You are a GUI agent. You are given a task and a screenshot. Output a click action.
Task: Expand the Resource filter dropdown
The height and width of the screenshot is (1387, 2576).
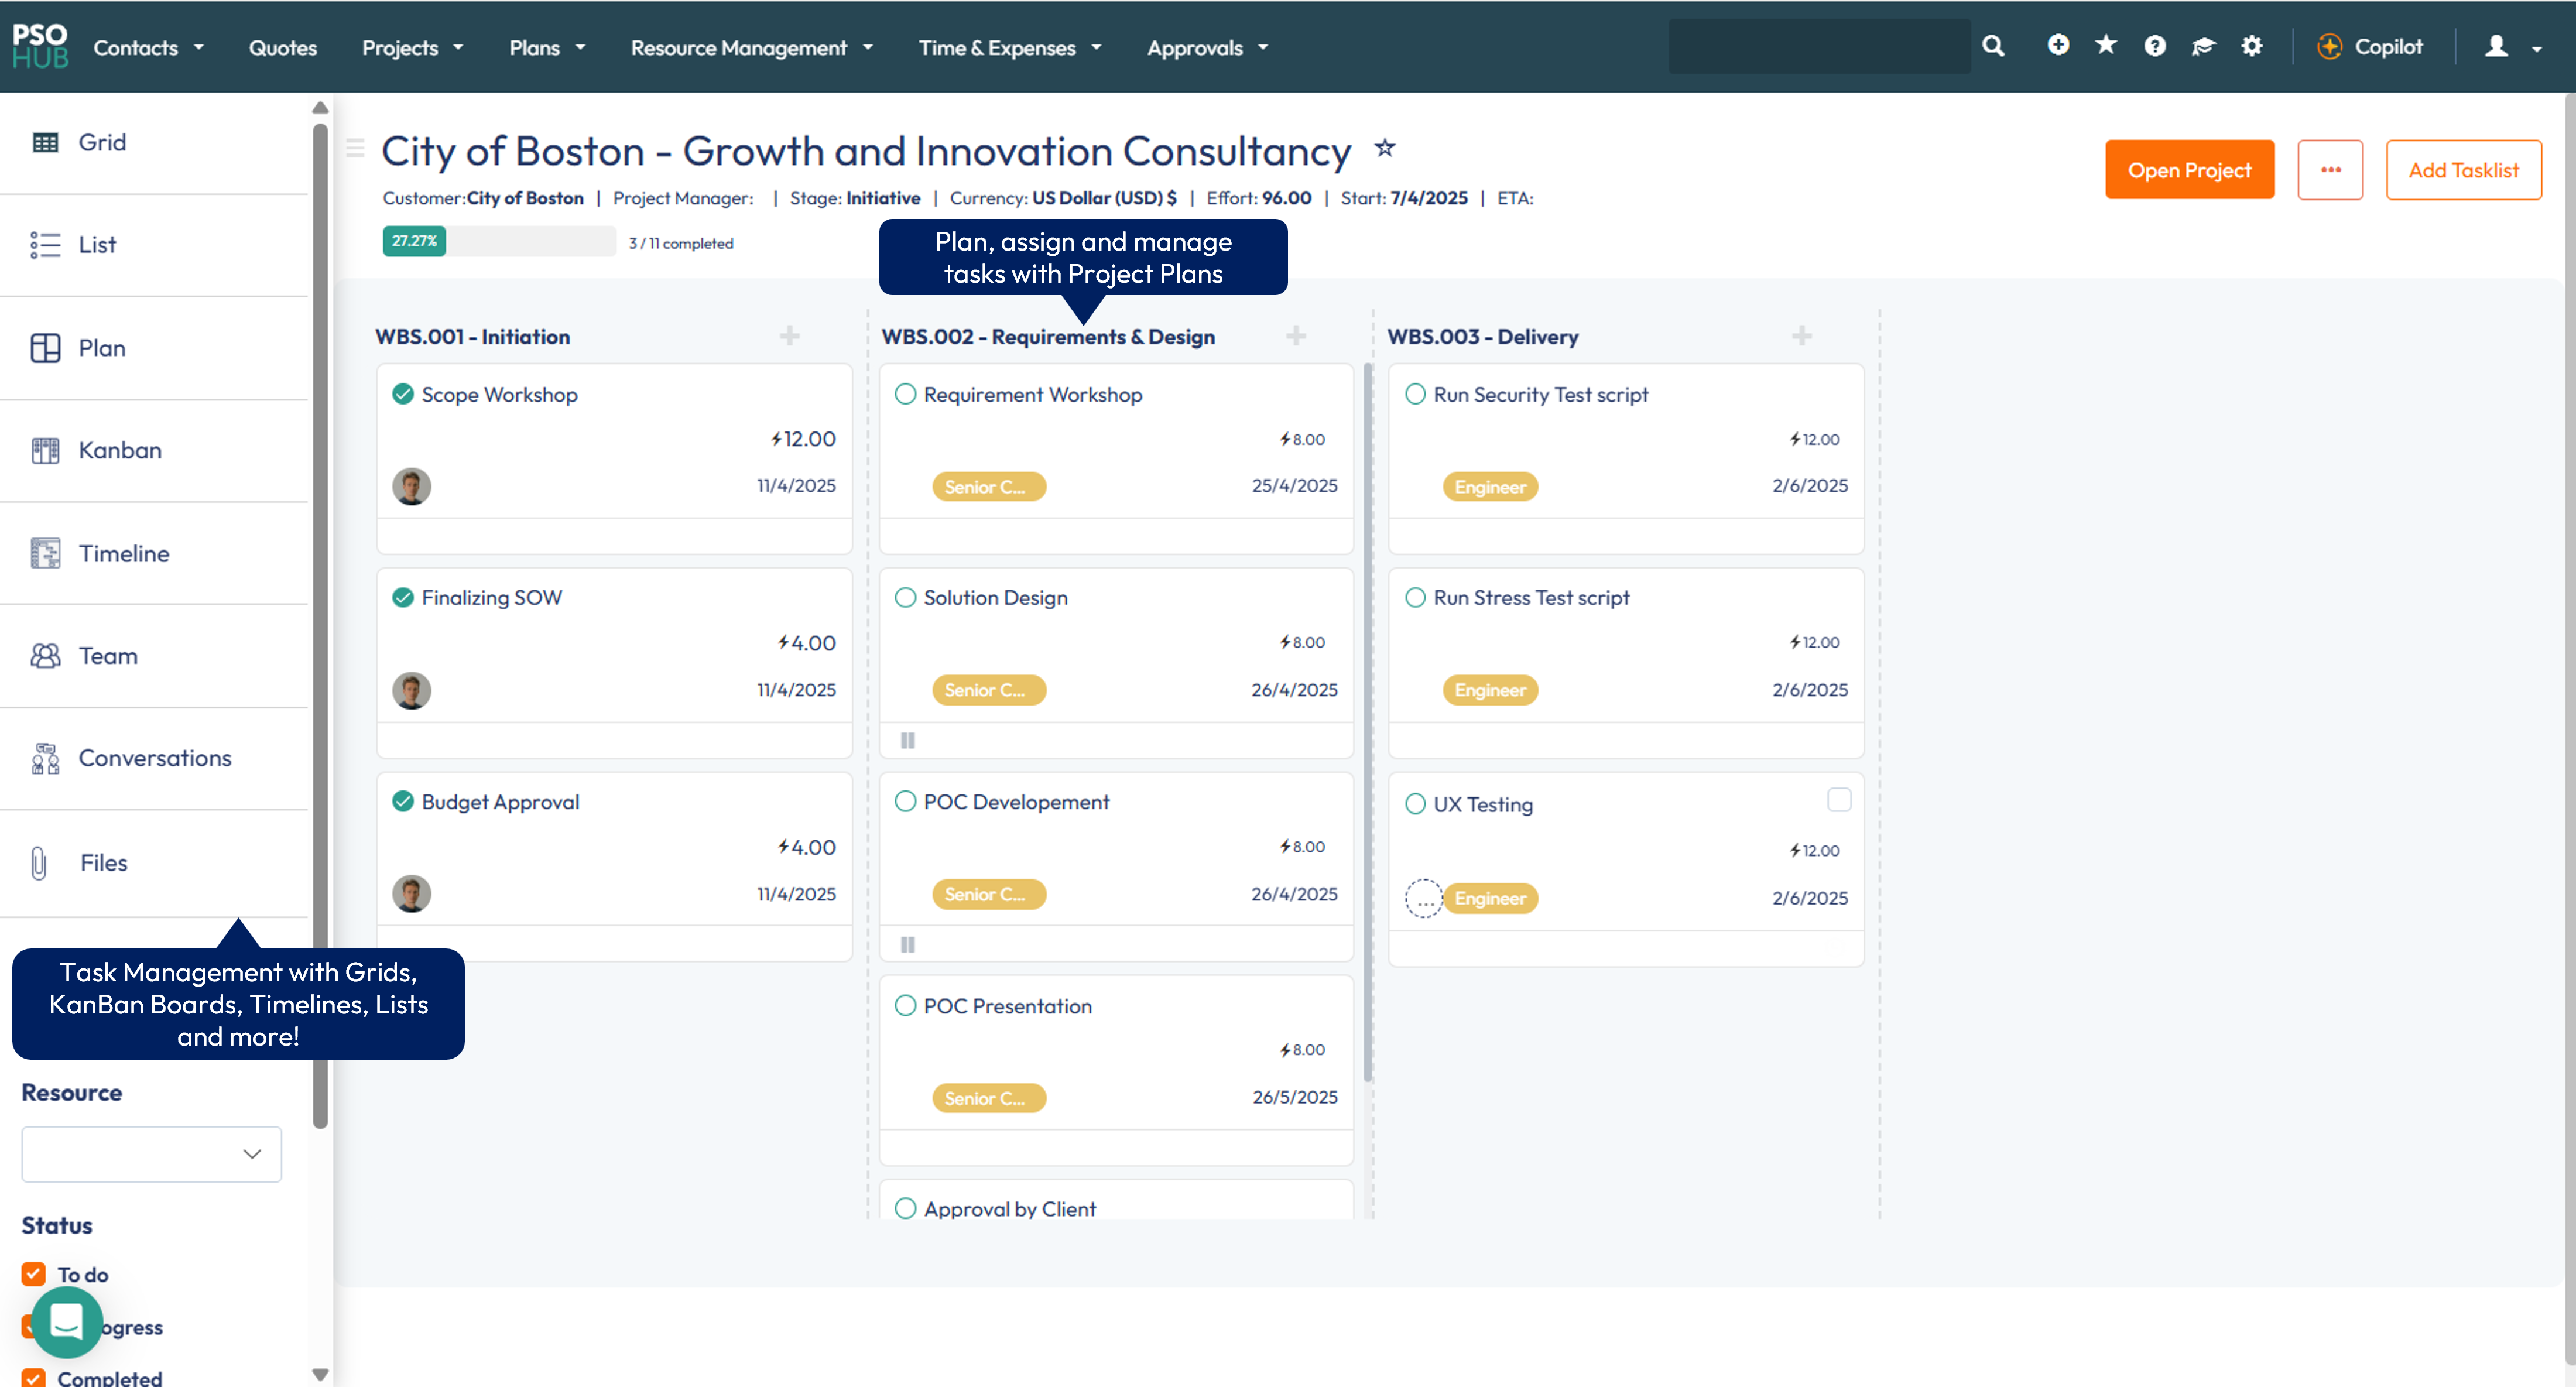[x=151, y=1153]
